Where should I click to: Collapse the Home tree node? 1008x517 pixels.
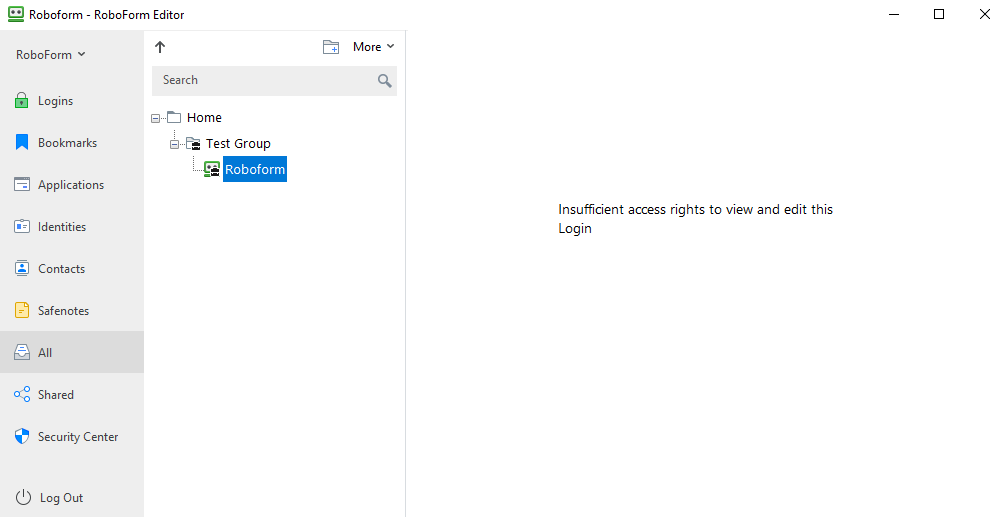click(155, 118)
